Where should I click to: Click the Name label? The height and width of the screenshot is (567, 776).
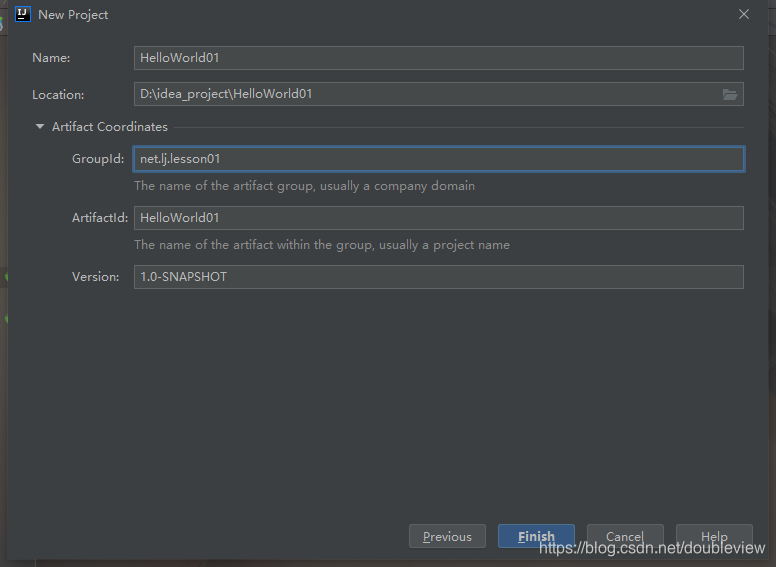coord(51,58)
